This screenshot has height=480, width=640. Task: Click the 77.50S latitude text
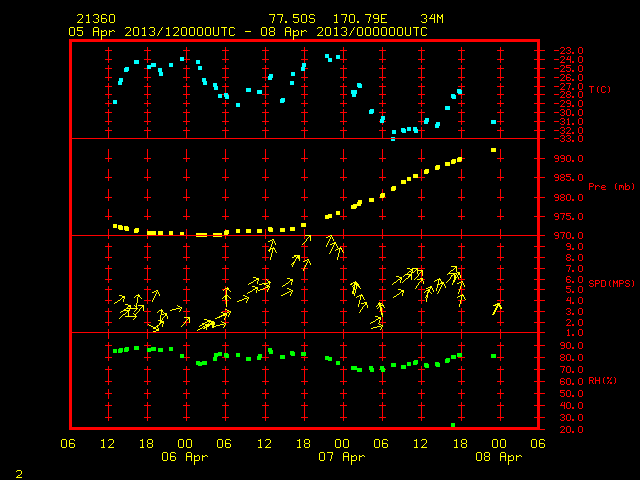point(292,19)
